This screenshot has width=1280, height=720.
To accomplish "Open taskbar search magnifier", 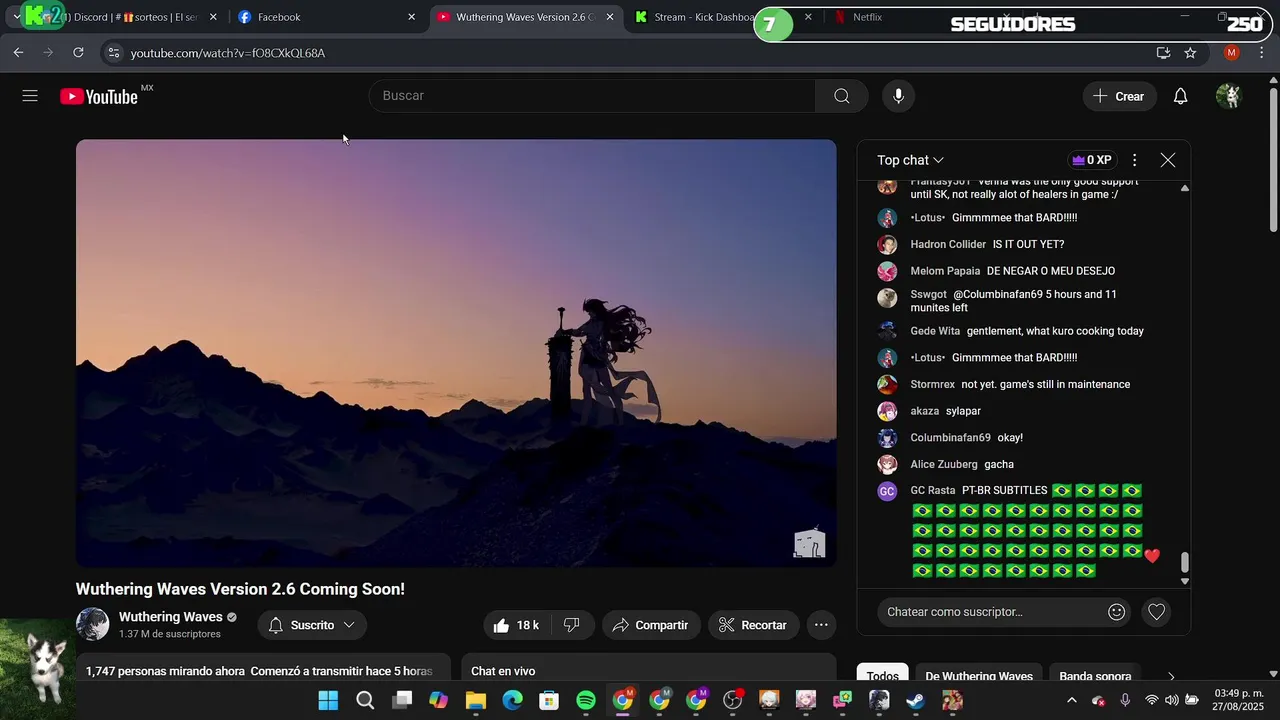I will tap(365, 701).
